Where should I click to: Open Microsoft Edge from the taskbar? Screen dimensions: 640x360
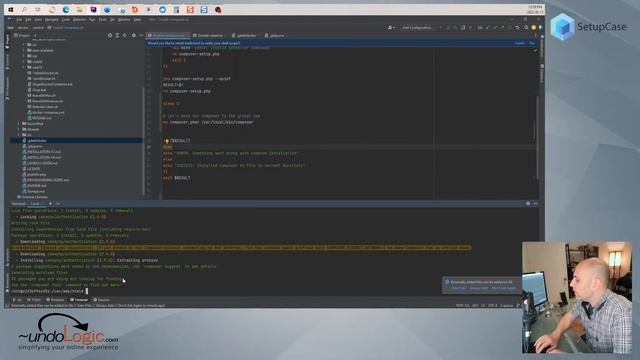[x=66, y=9]
